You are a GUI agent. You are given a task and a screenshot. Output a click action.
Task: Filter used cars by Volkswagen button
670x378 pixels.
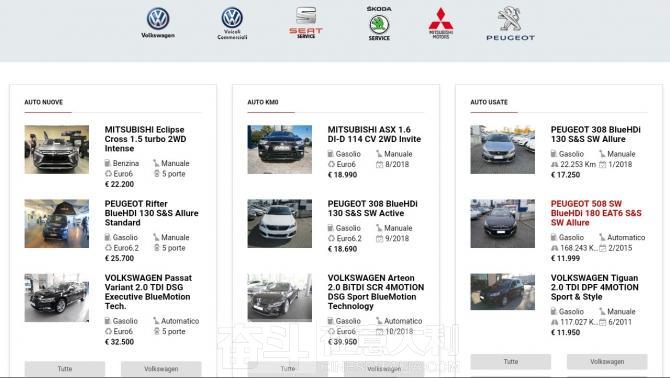(x=607, y=361)
